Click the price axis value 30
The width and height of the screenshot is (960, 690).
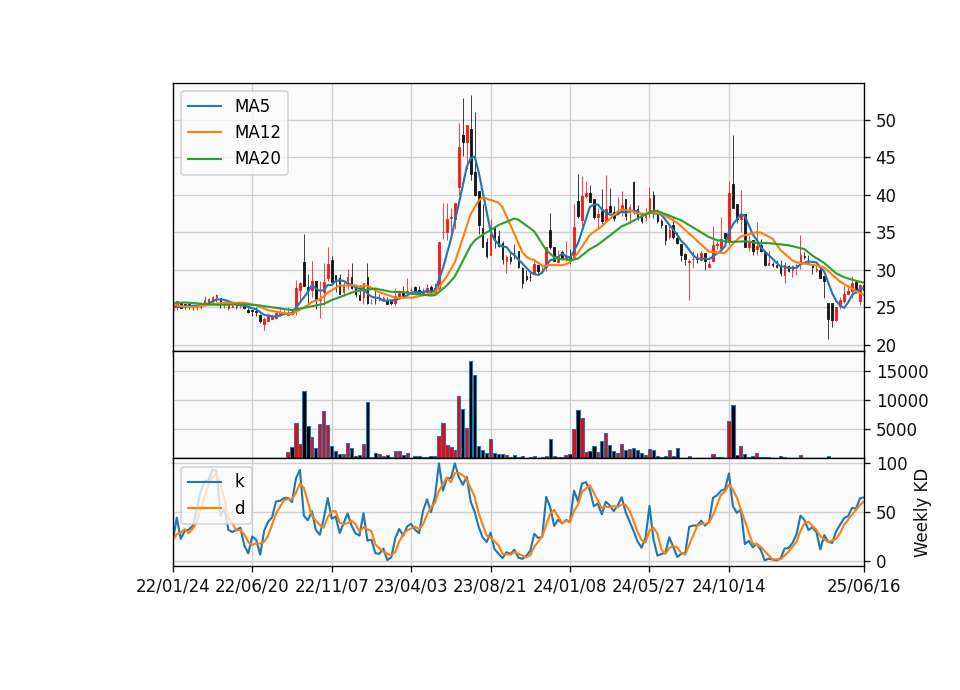pos(886,271)
